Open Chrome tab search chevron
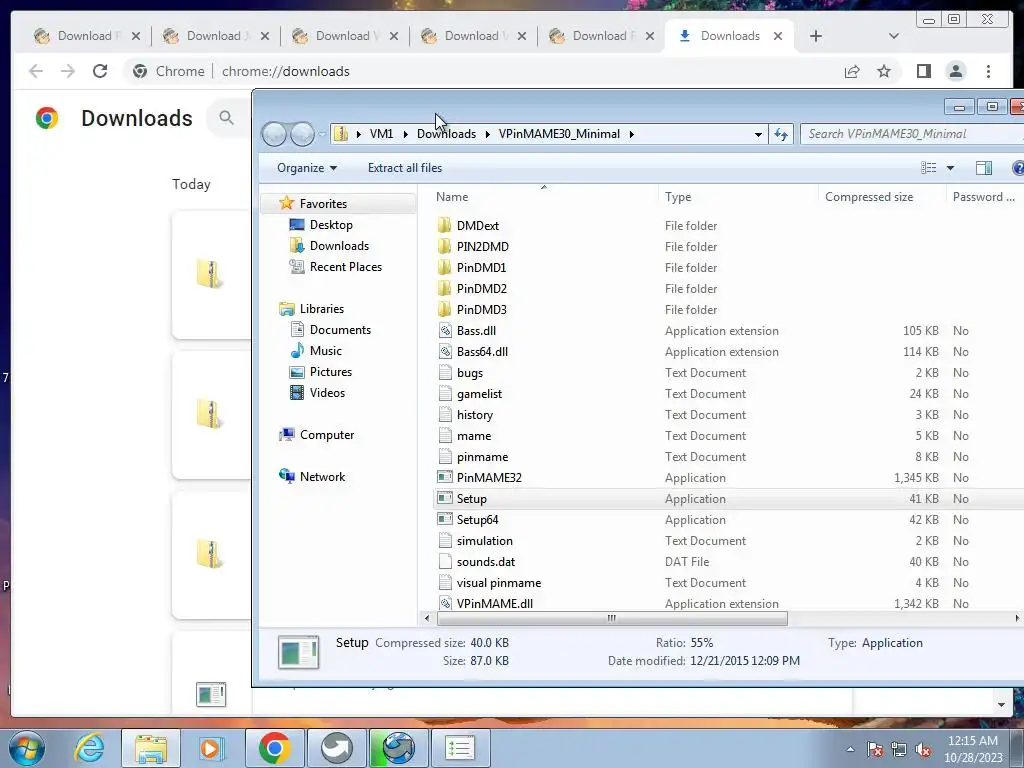This screenshot has width=1024, height=768. [x=893, y=36]
